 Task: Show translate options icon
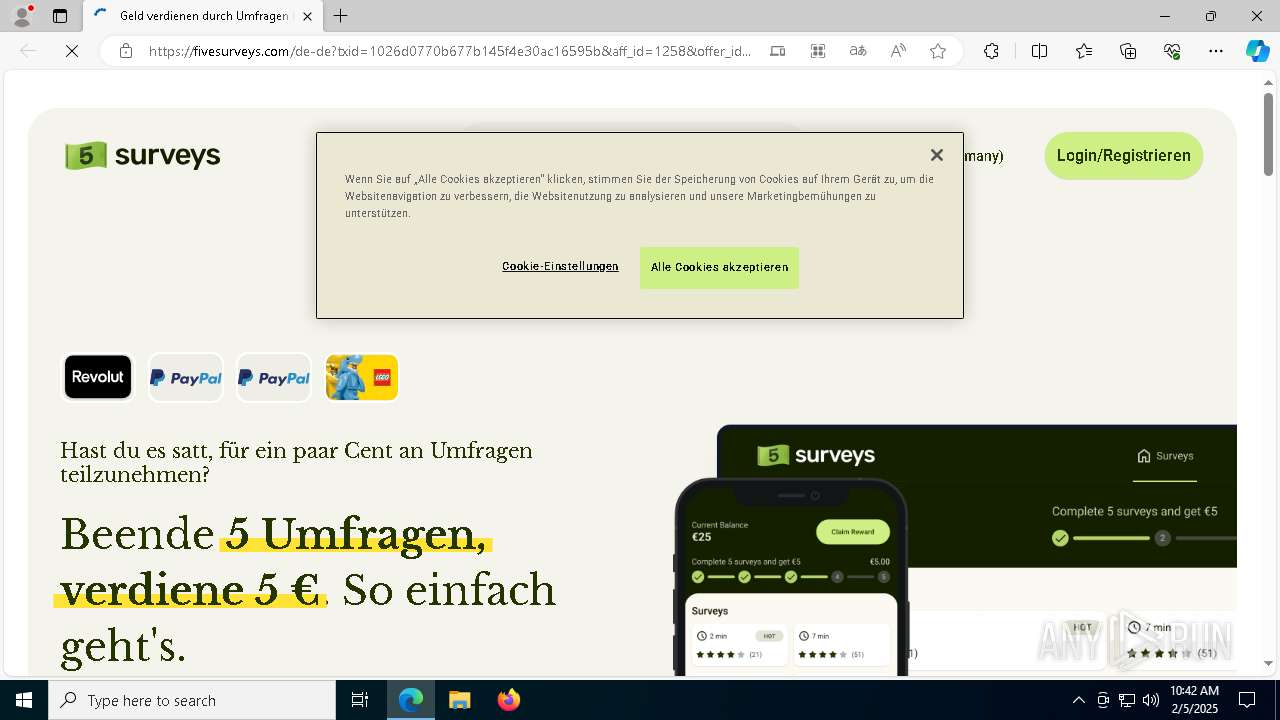[x=858, y=51]
